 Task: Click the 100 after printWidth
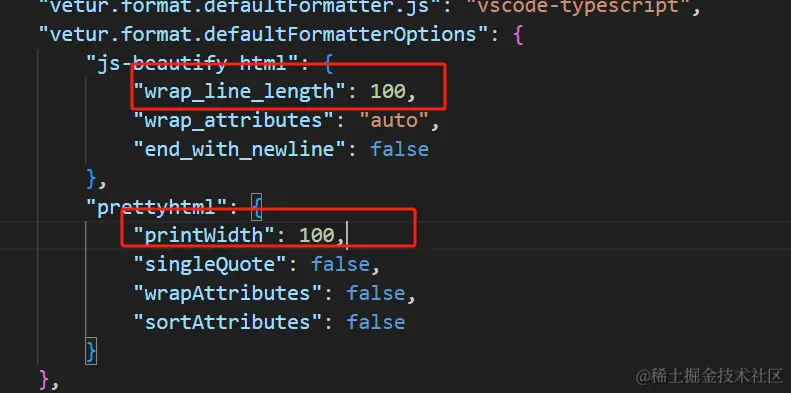[x=317, y=236]
